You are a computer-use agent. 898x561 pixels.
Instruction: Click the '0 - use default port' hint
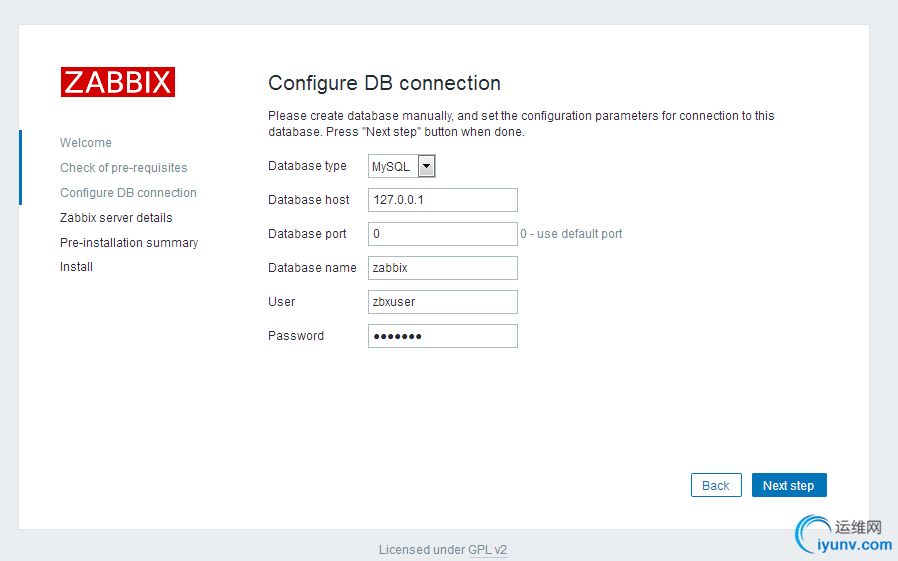571,234
